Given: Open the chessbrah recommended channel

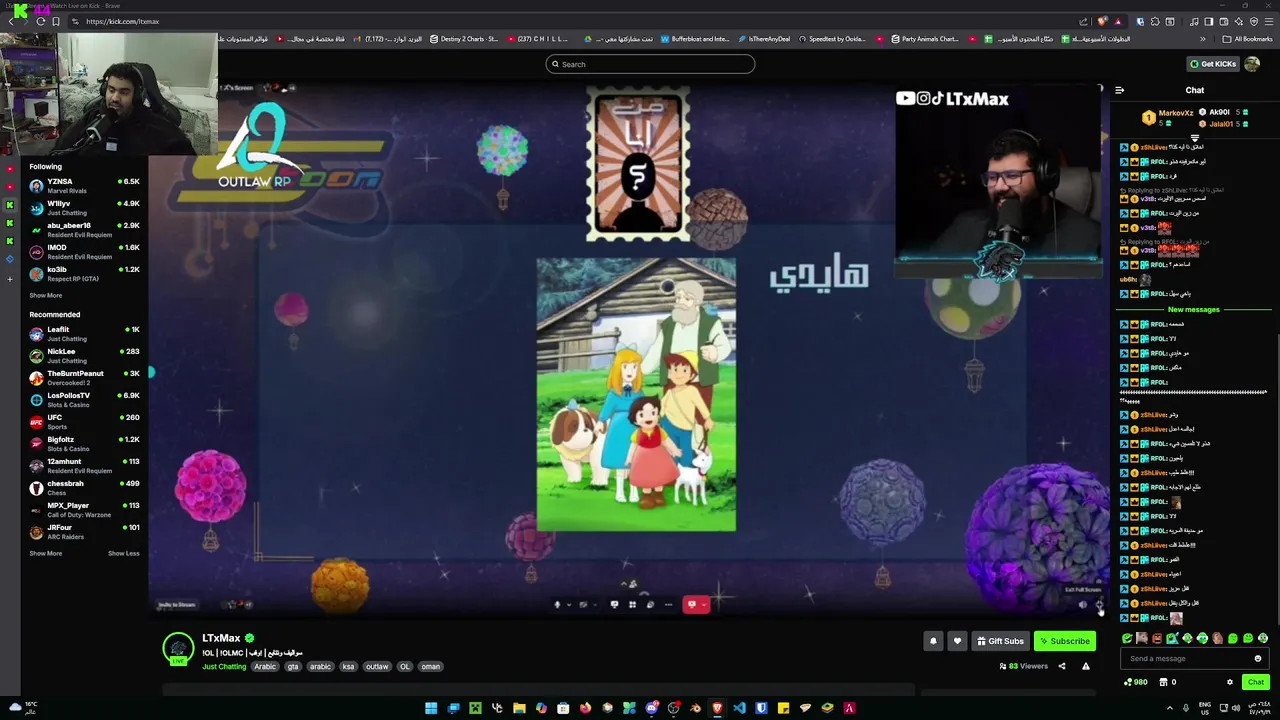Looking at the screenshot, I should (x=85, y=488).
